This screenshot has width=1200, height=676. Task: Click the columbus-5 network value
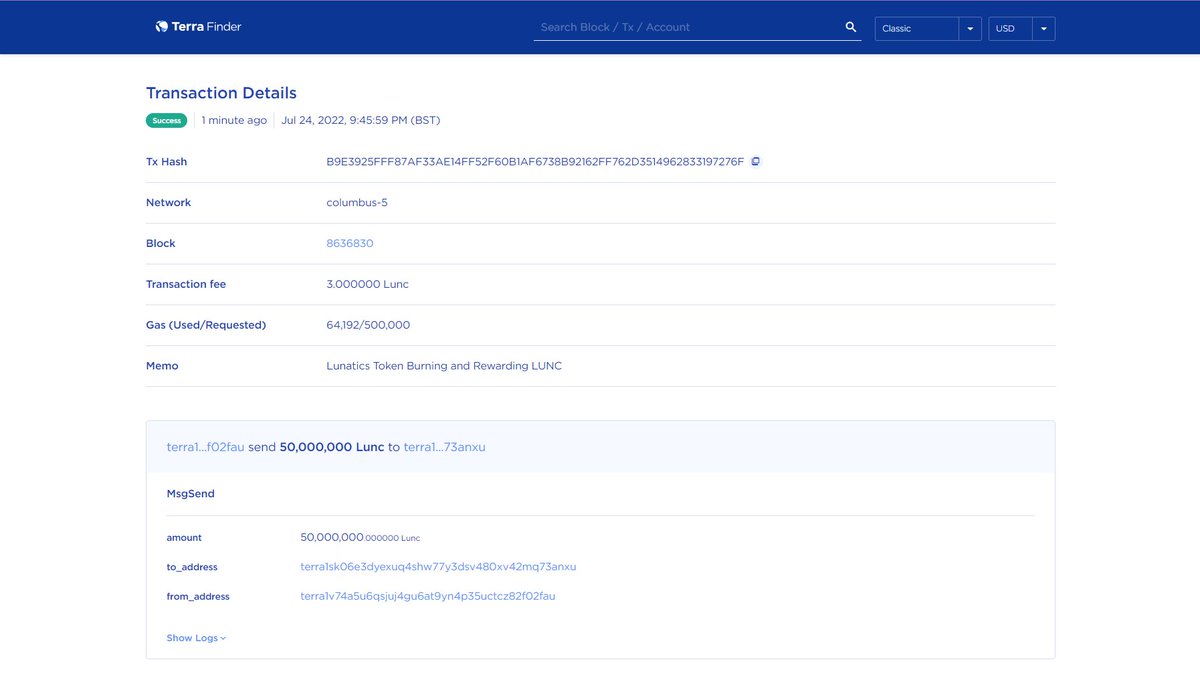pos(357,202)
